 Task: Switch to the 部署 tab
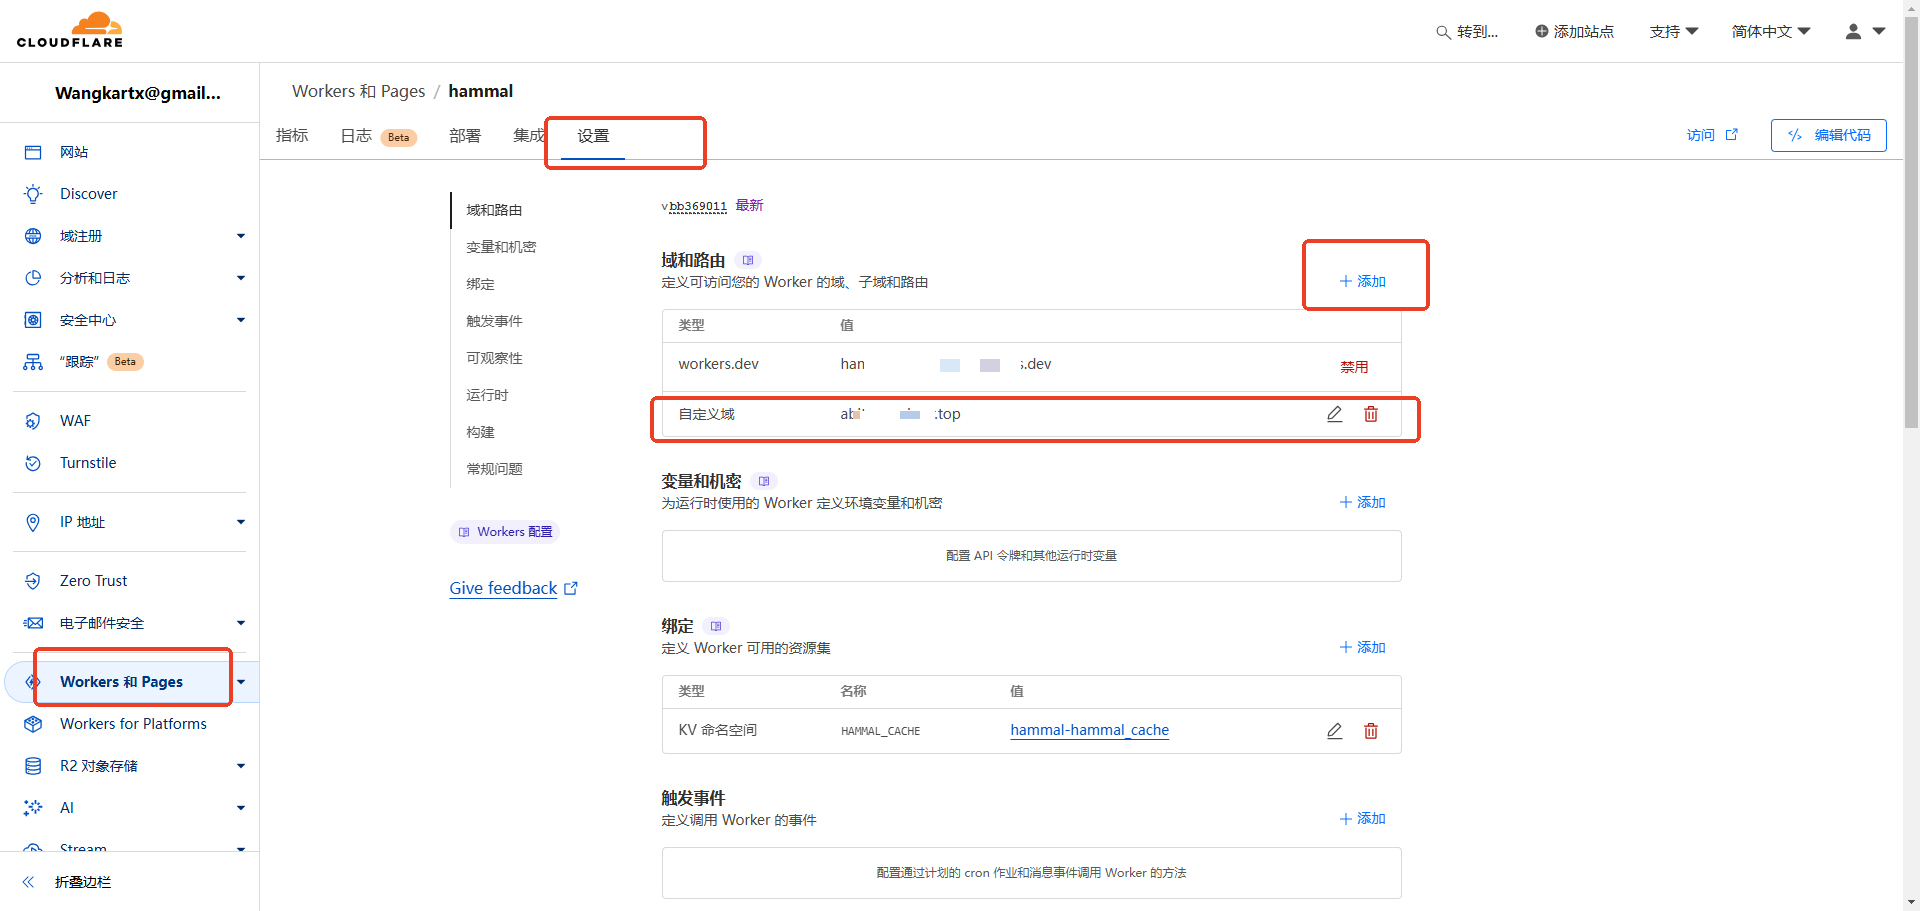(x=465, y=135)
